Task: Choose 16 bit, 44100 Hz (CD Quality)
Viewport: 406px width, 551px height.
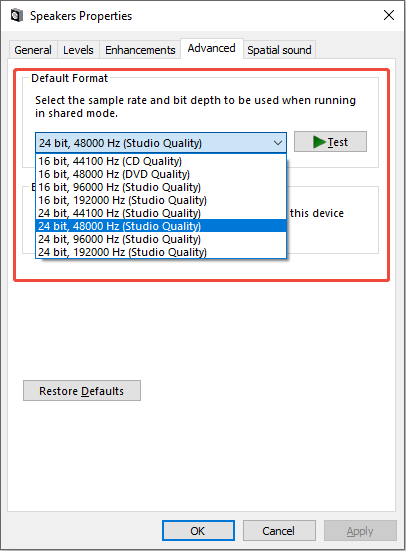Action: (x=161, y=161)
